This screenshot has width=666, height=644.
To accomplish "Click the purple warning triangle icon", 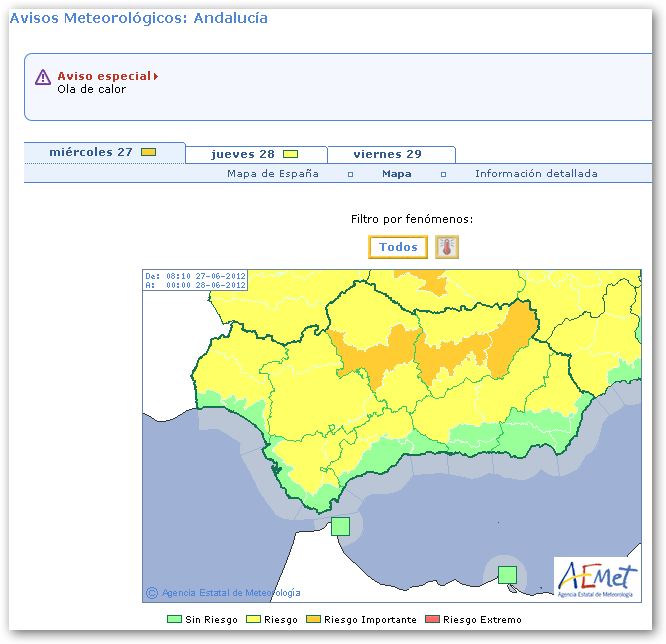I will click(43, 77).
